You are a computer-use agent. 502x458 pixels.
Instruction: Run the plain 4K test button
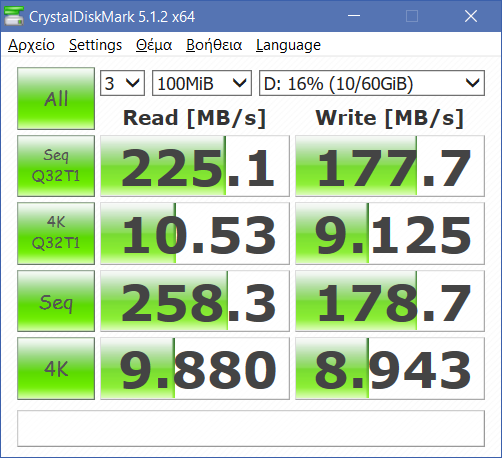coord(56,368)
